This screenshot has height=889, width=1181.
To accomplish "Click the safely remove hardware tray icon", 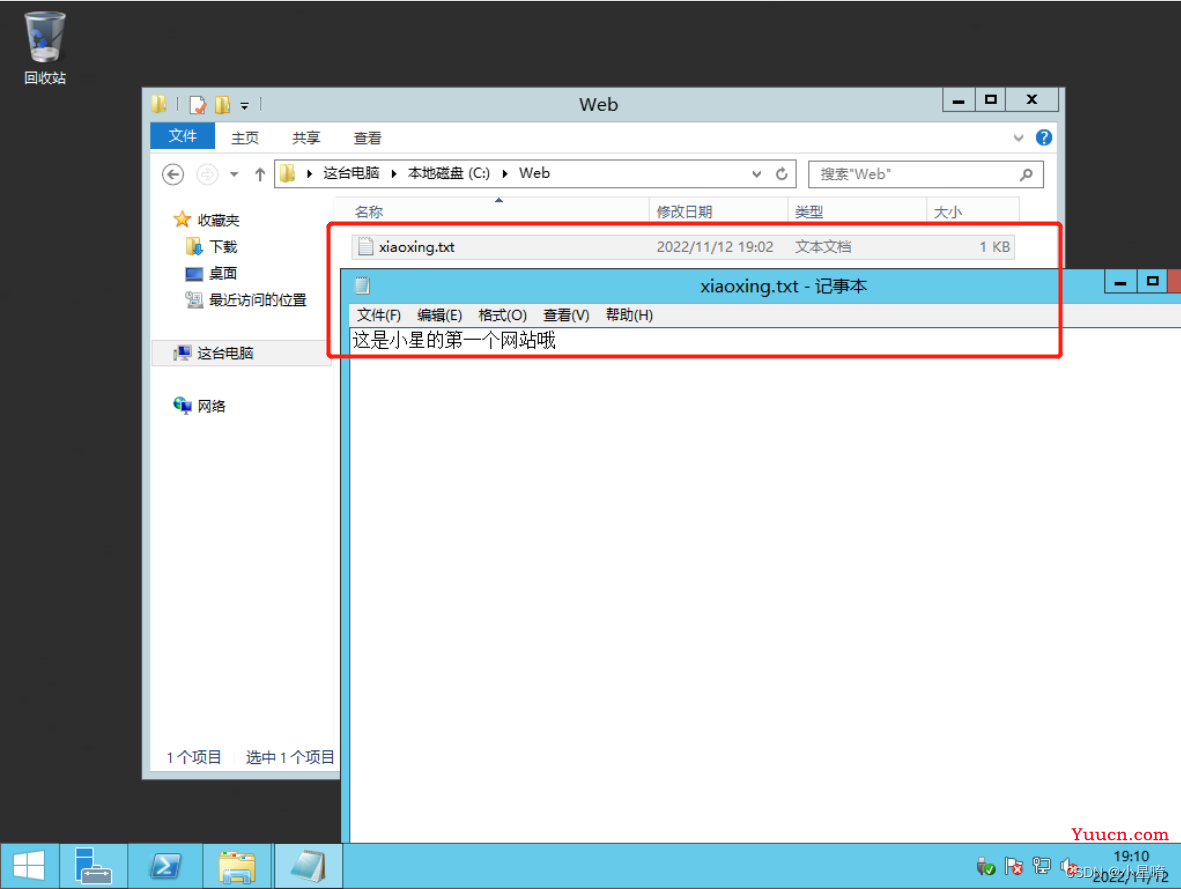I will [985, 866].
